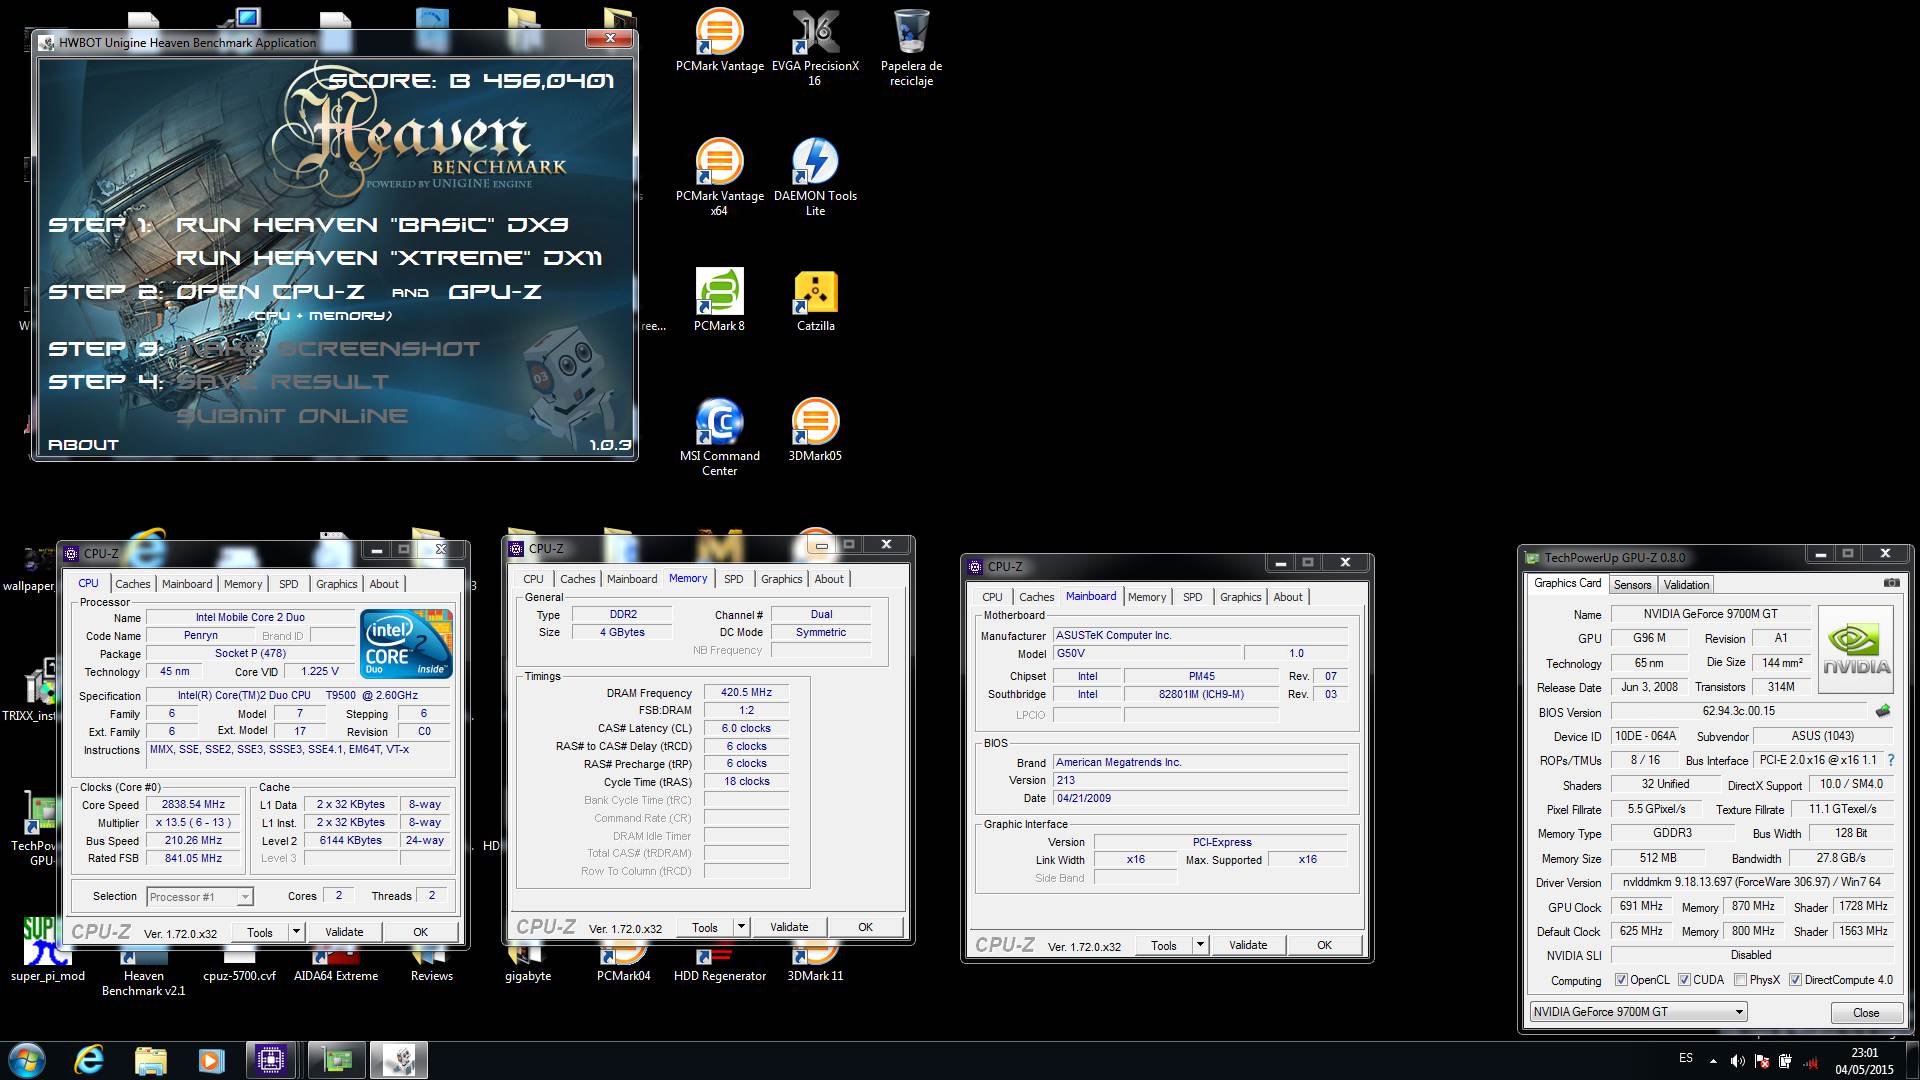1920x1080 pixels.
Task: Open MSI Command Center shortcut
Action: (719, 437)
